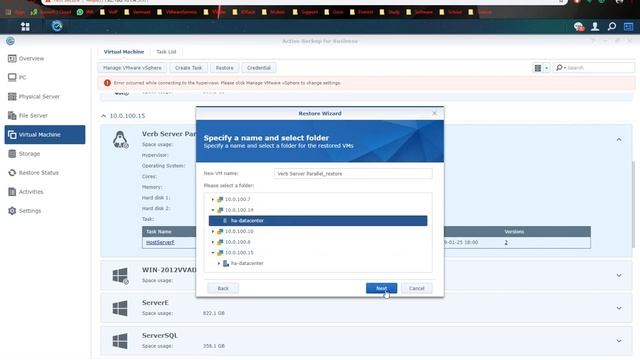Viewport: 640px width, 360px height.
Task: Click host icon beside 10.0.100.8 in wizard
Action: pyautogui.click(x=220, y=242)
